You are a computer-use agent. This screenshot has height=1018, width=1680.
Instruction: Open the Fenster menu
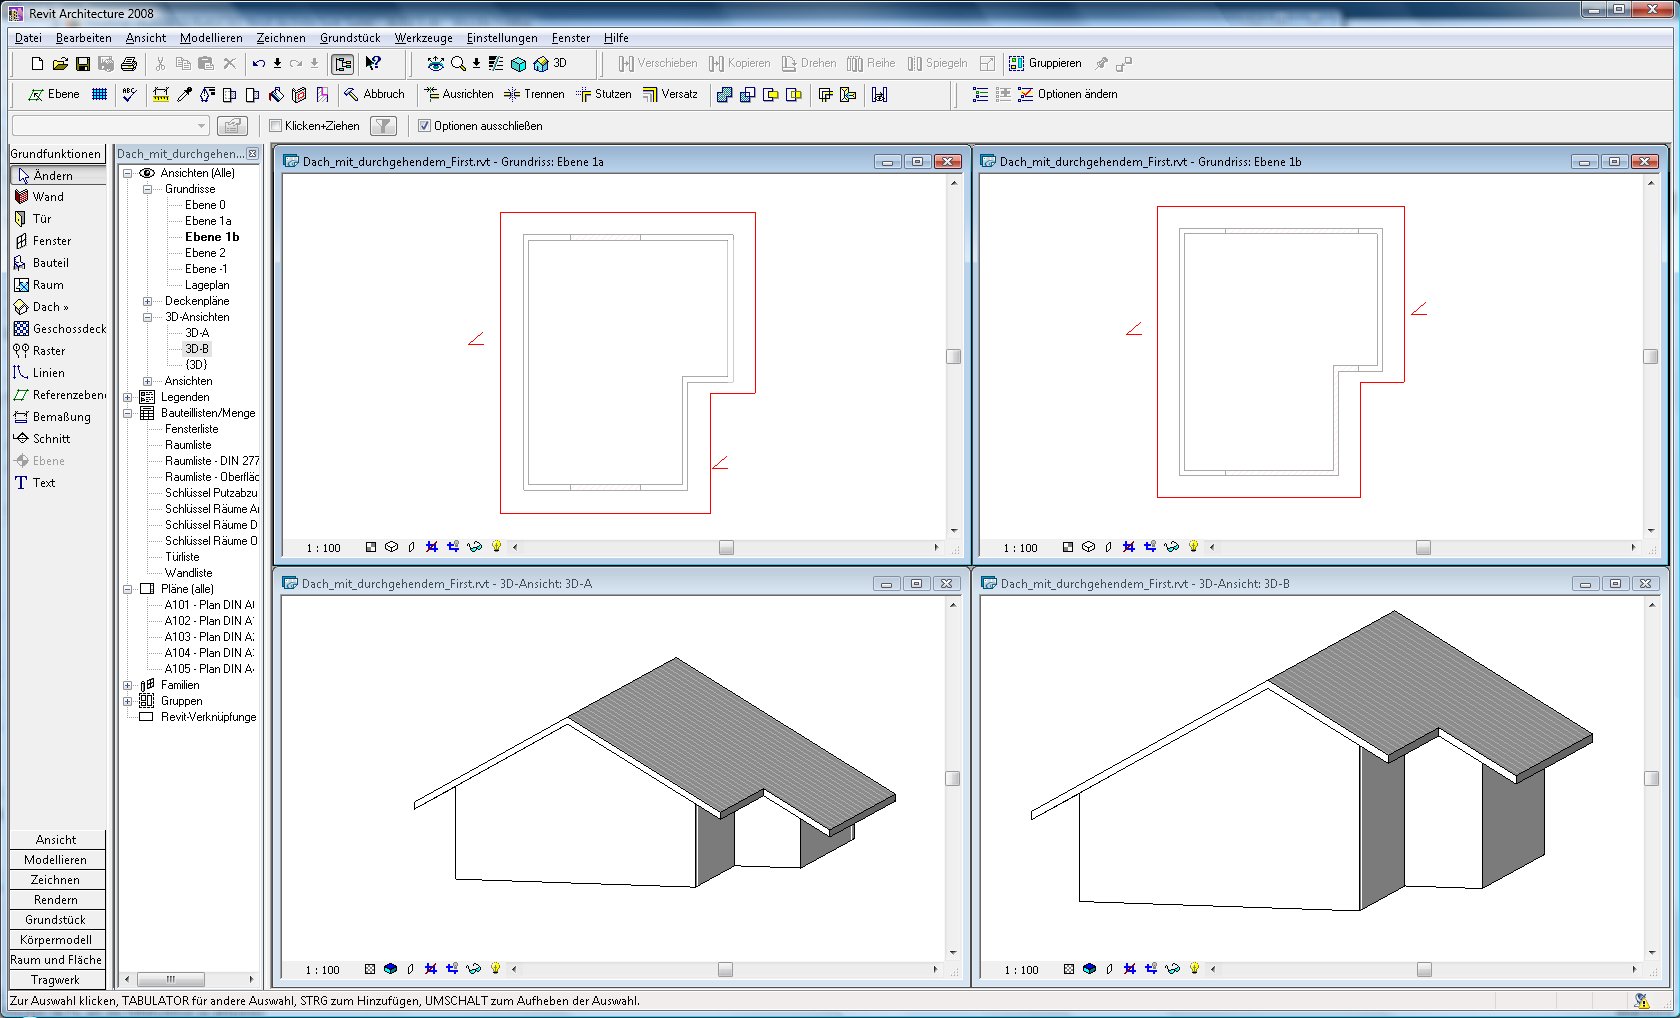pyautogui.click(x=571, y=38)
